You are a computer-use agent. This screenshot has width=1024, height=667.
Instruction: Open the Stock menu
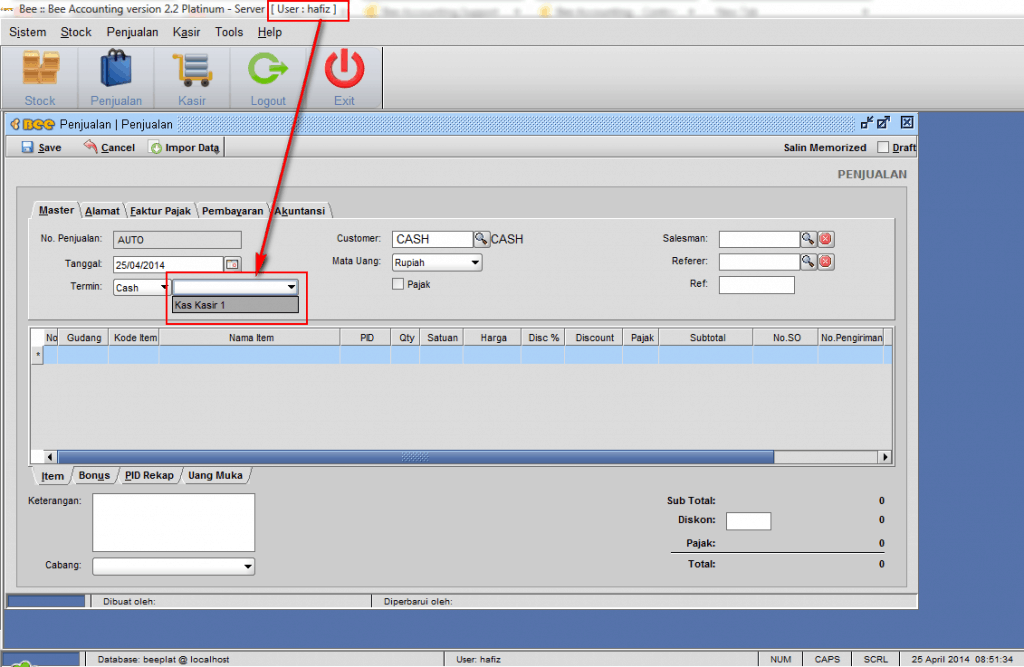coord(76,32)
